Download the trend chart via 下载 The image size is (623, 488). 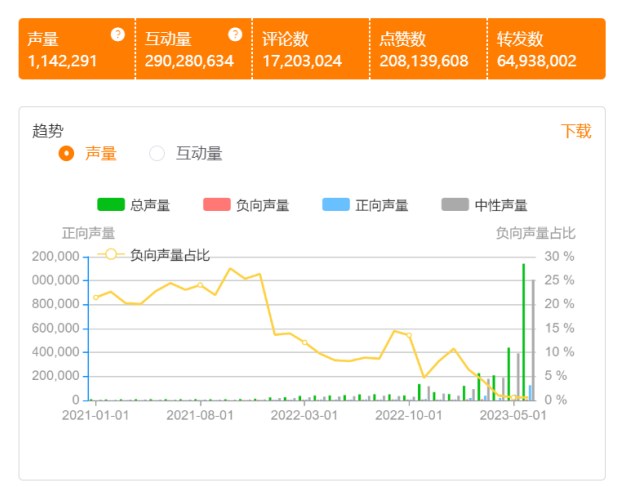(x=576, y=131)
